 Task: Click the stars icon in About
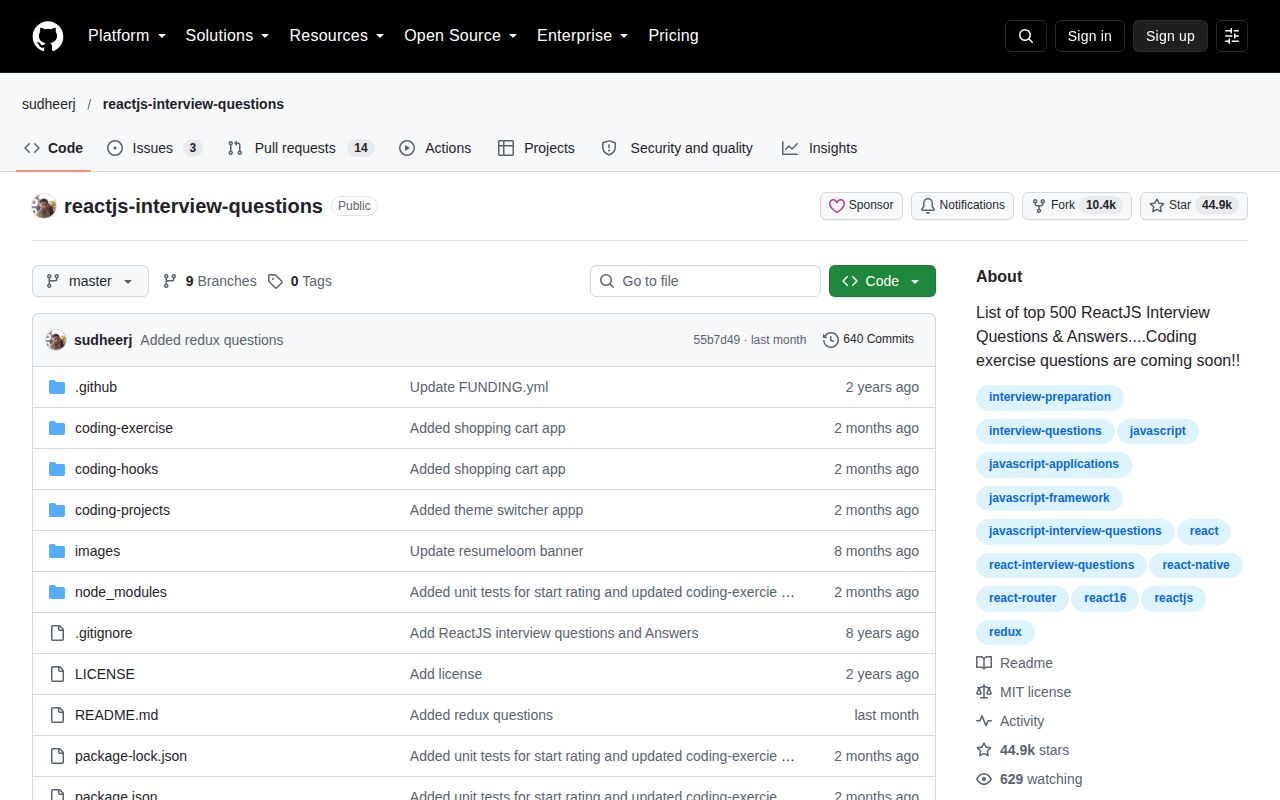click(x=984, y=750)
